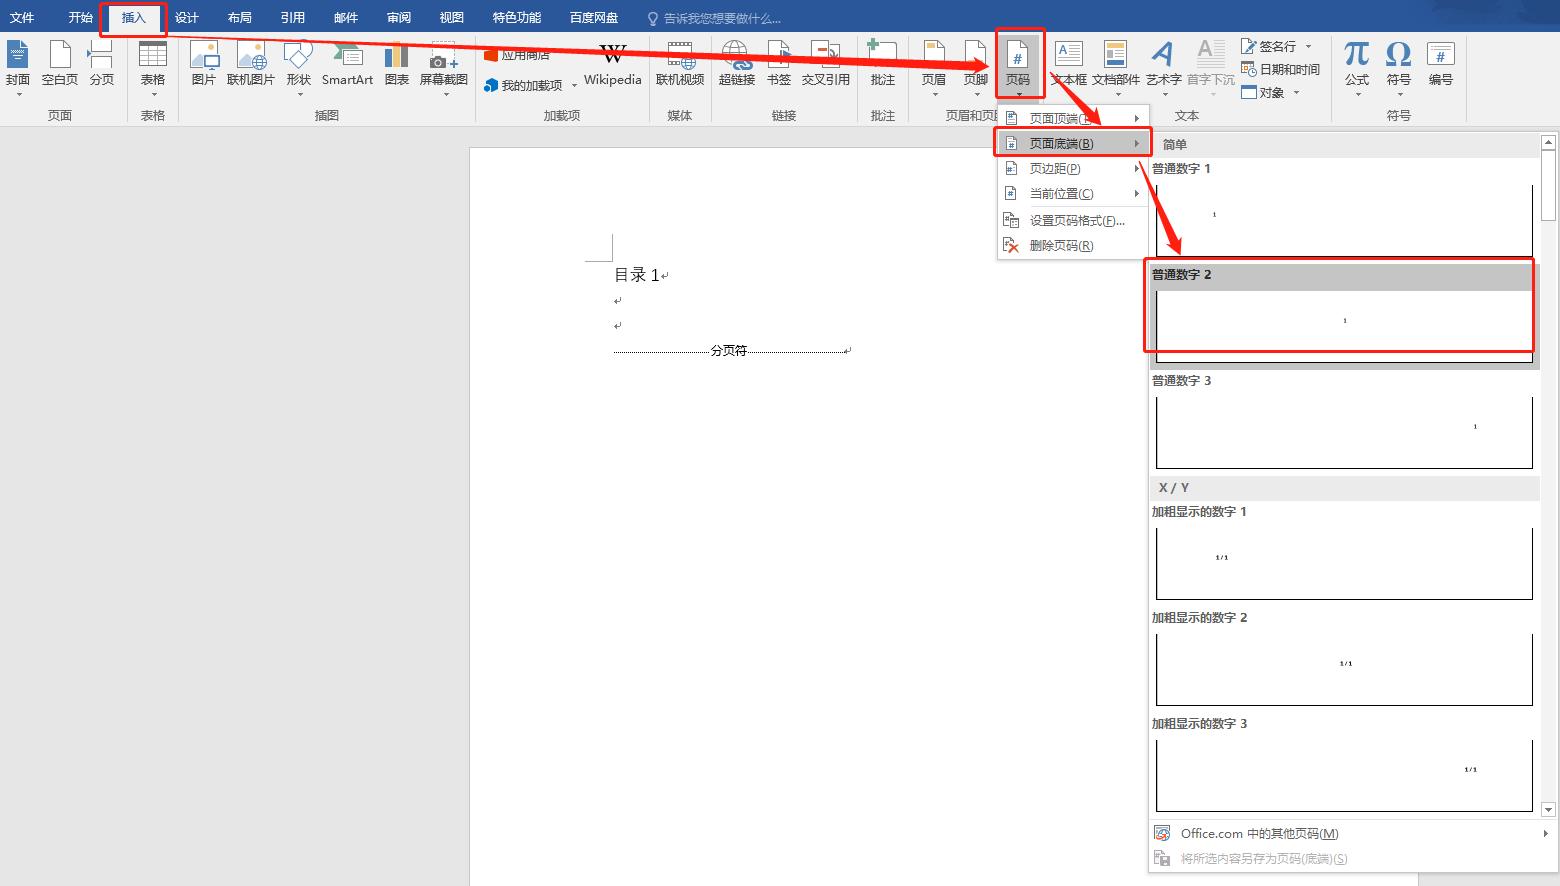The height and width of the screenshot is (886, 1560).
Task: Insert a picture (图片)
Action: coord(204,66)
